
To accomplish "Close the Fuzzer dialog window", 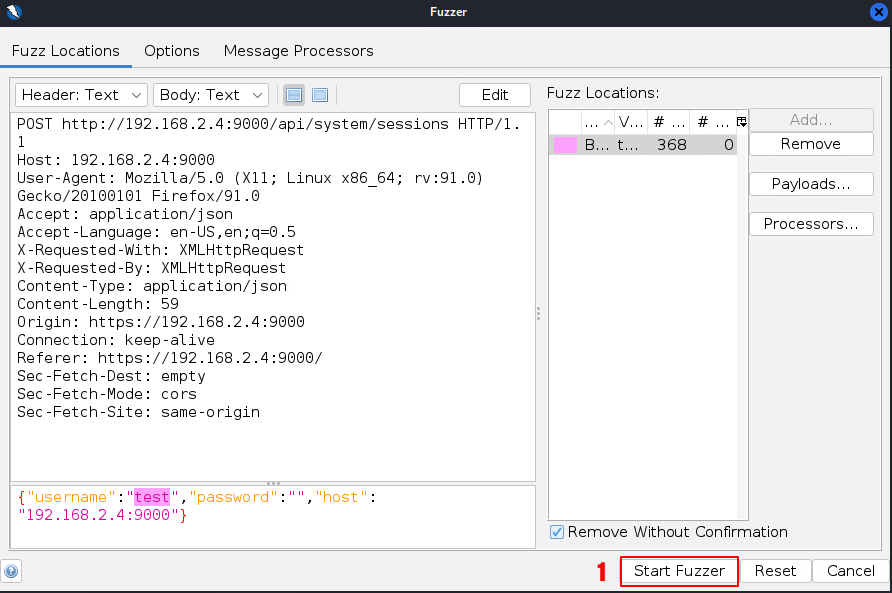I will click(879, 12).
